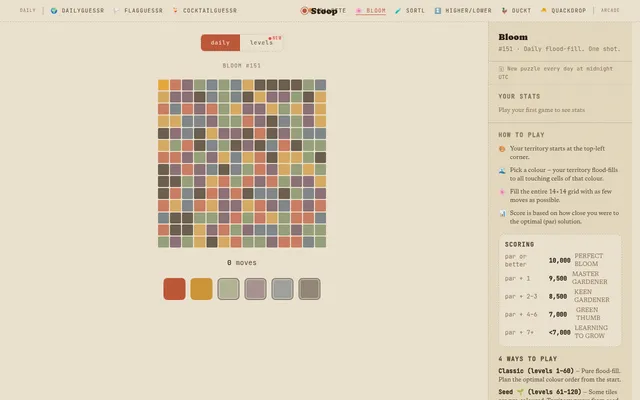
Task: Click the 'LEARNING TO GROW' rank label
Action: click(591, 332)
